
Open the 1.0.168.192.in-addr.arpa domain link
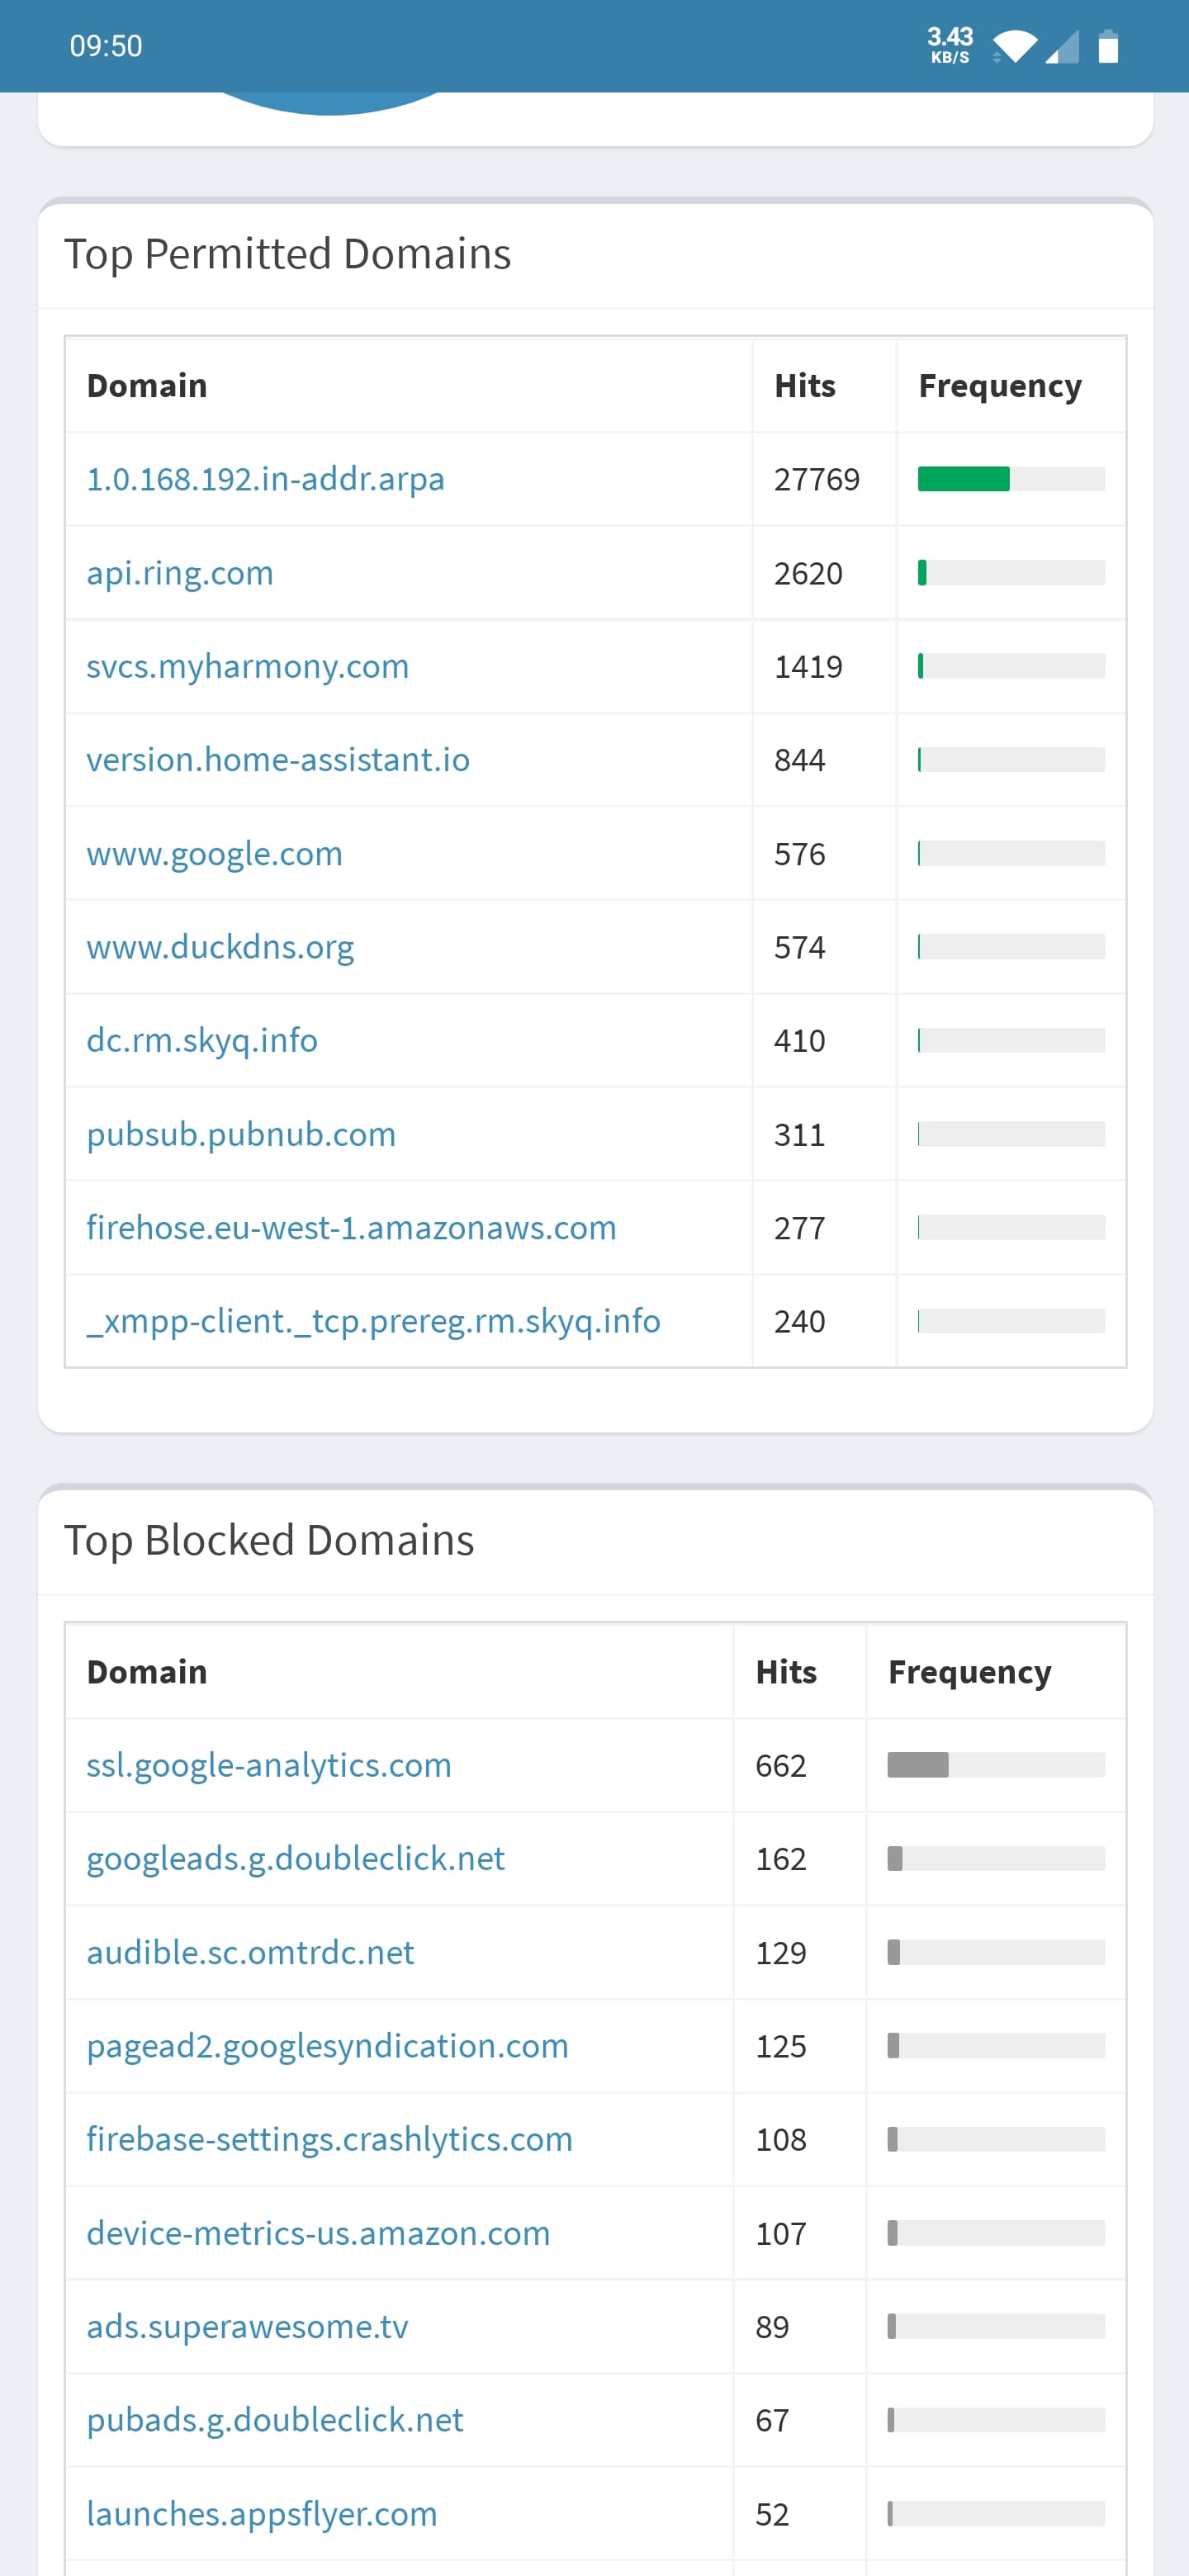tap(265, 479)
